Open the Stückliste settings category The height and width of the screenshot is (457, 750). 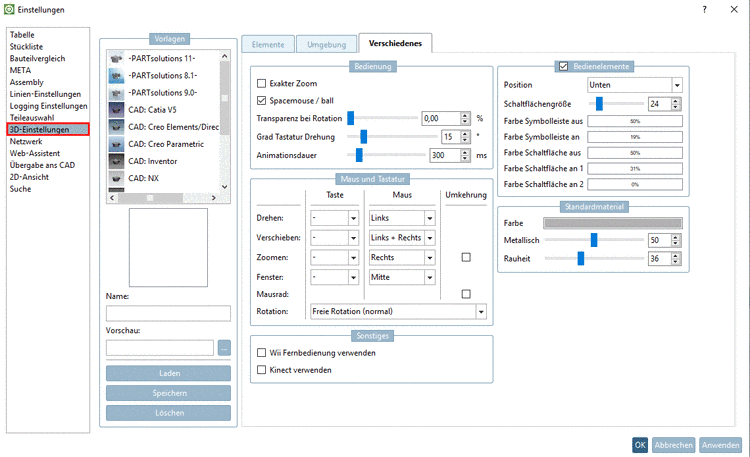26,47
